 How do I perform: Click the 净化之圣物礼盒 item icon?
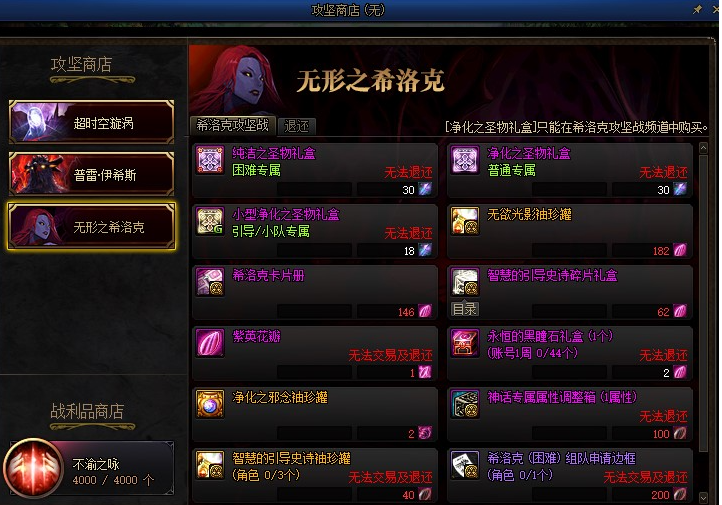[x=465, y=159]
